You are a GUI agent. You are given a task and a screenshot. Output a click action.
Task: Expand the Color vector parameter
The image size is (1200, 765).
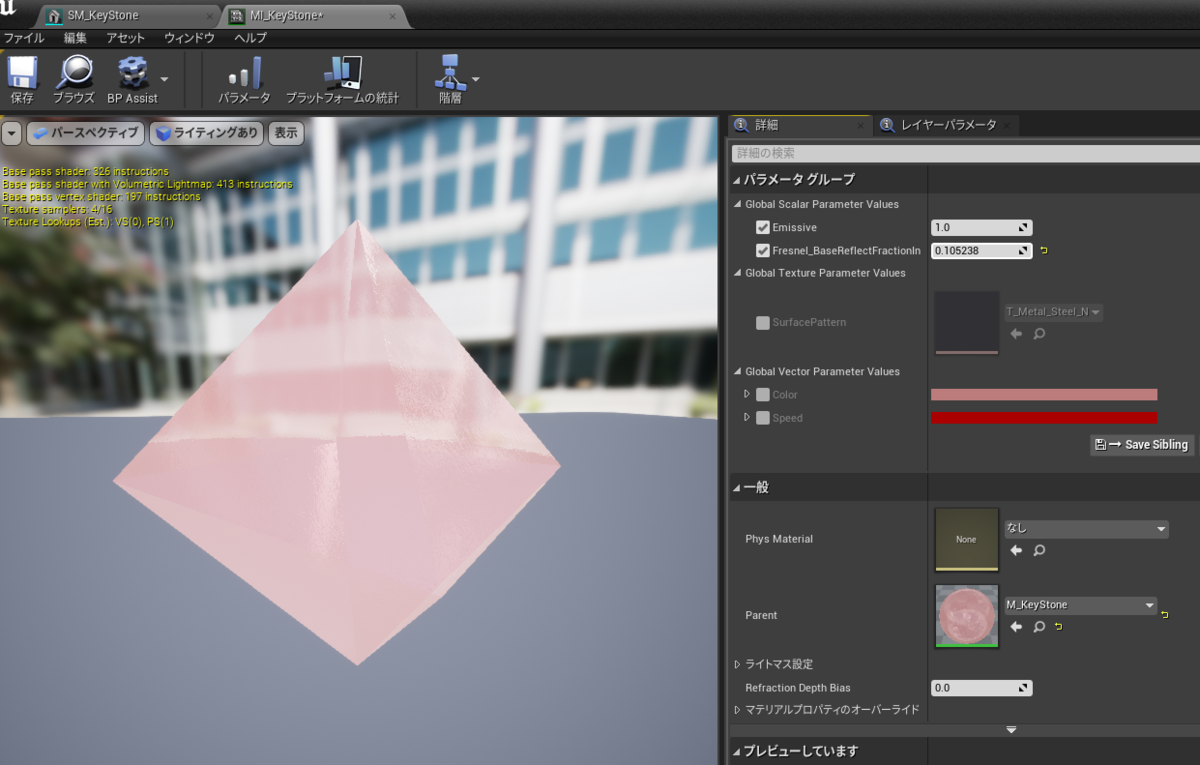[747, 395]
